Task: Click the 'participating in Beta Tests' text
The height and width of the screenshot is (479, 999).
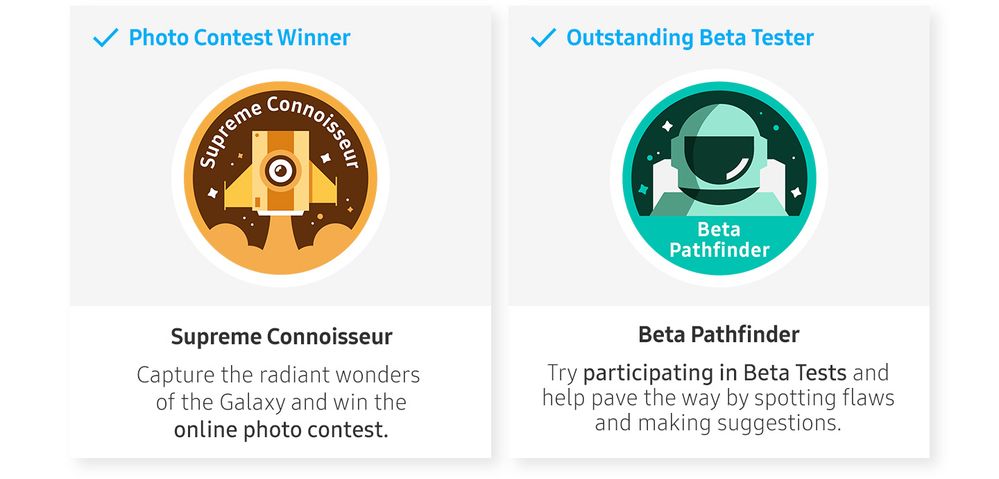Action: (x=715, y=373)
